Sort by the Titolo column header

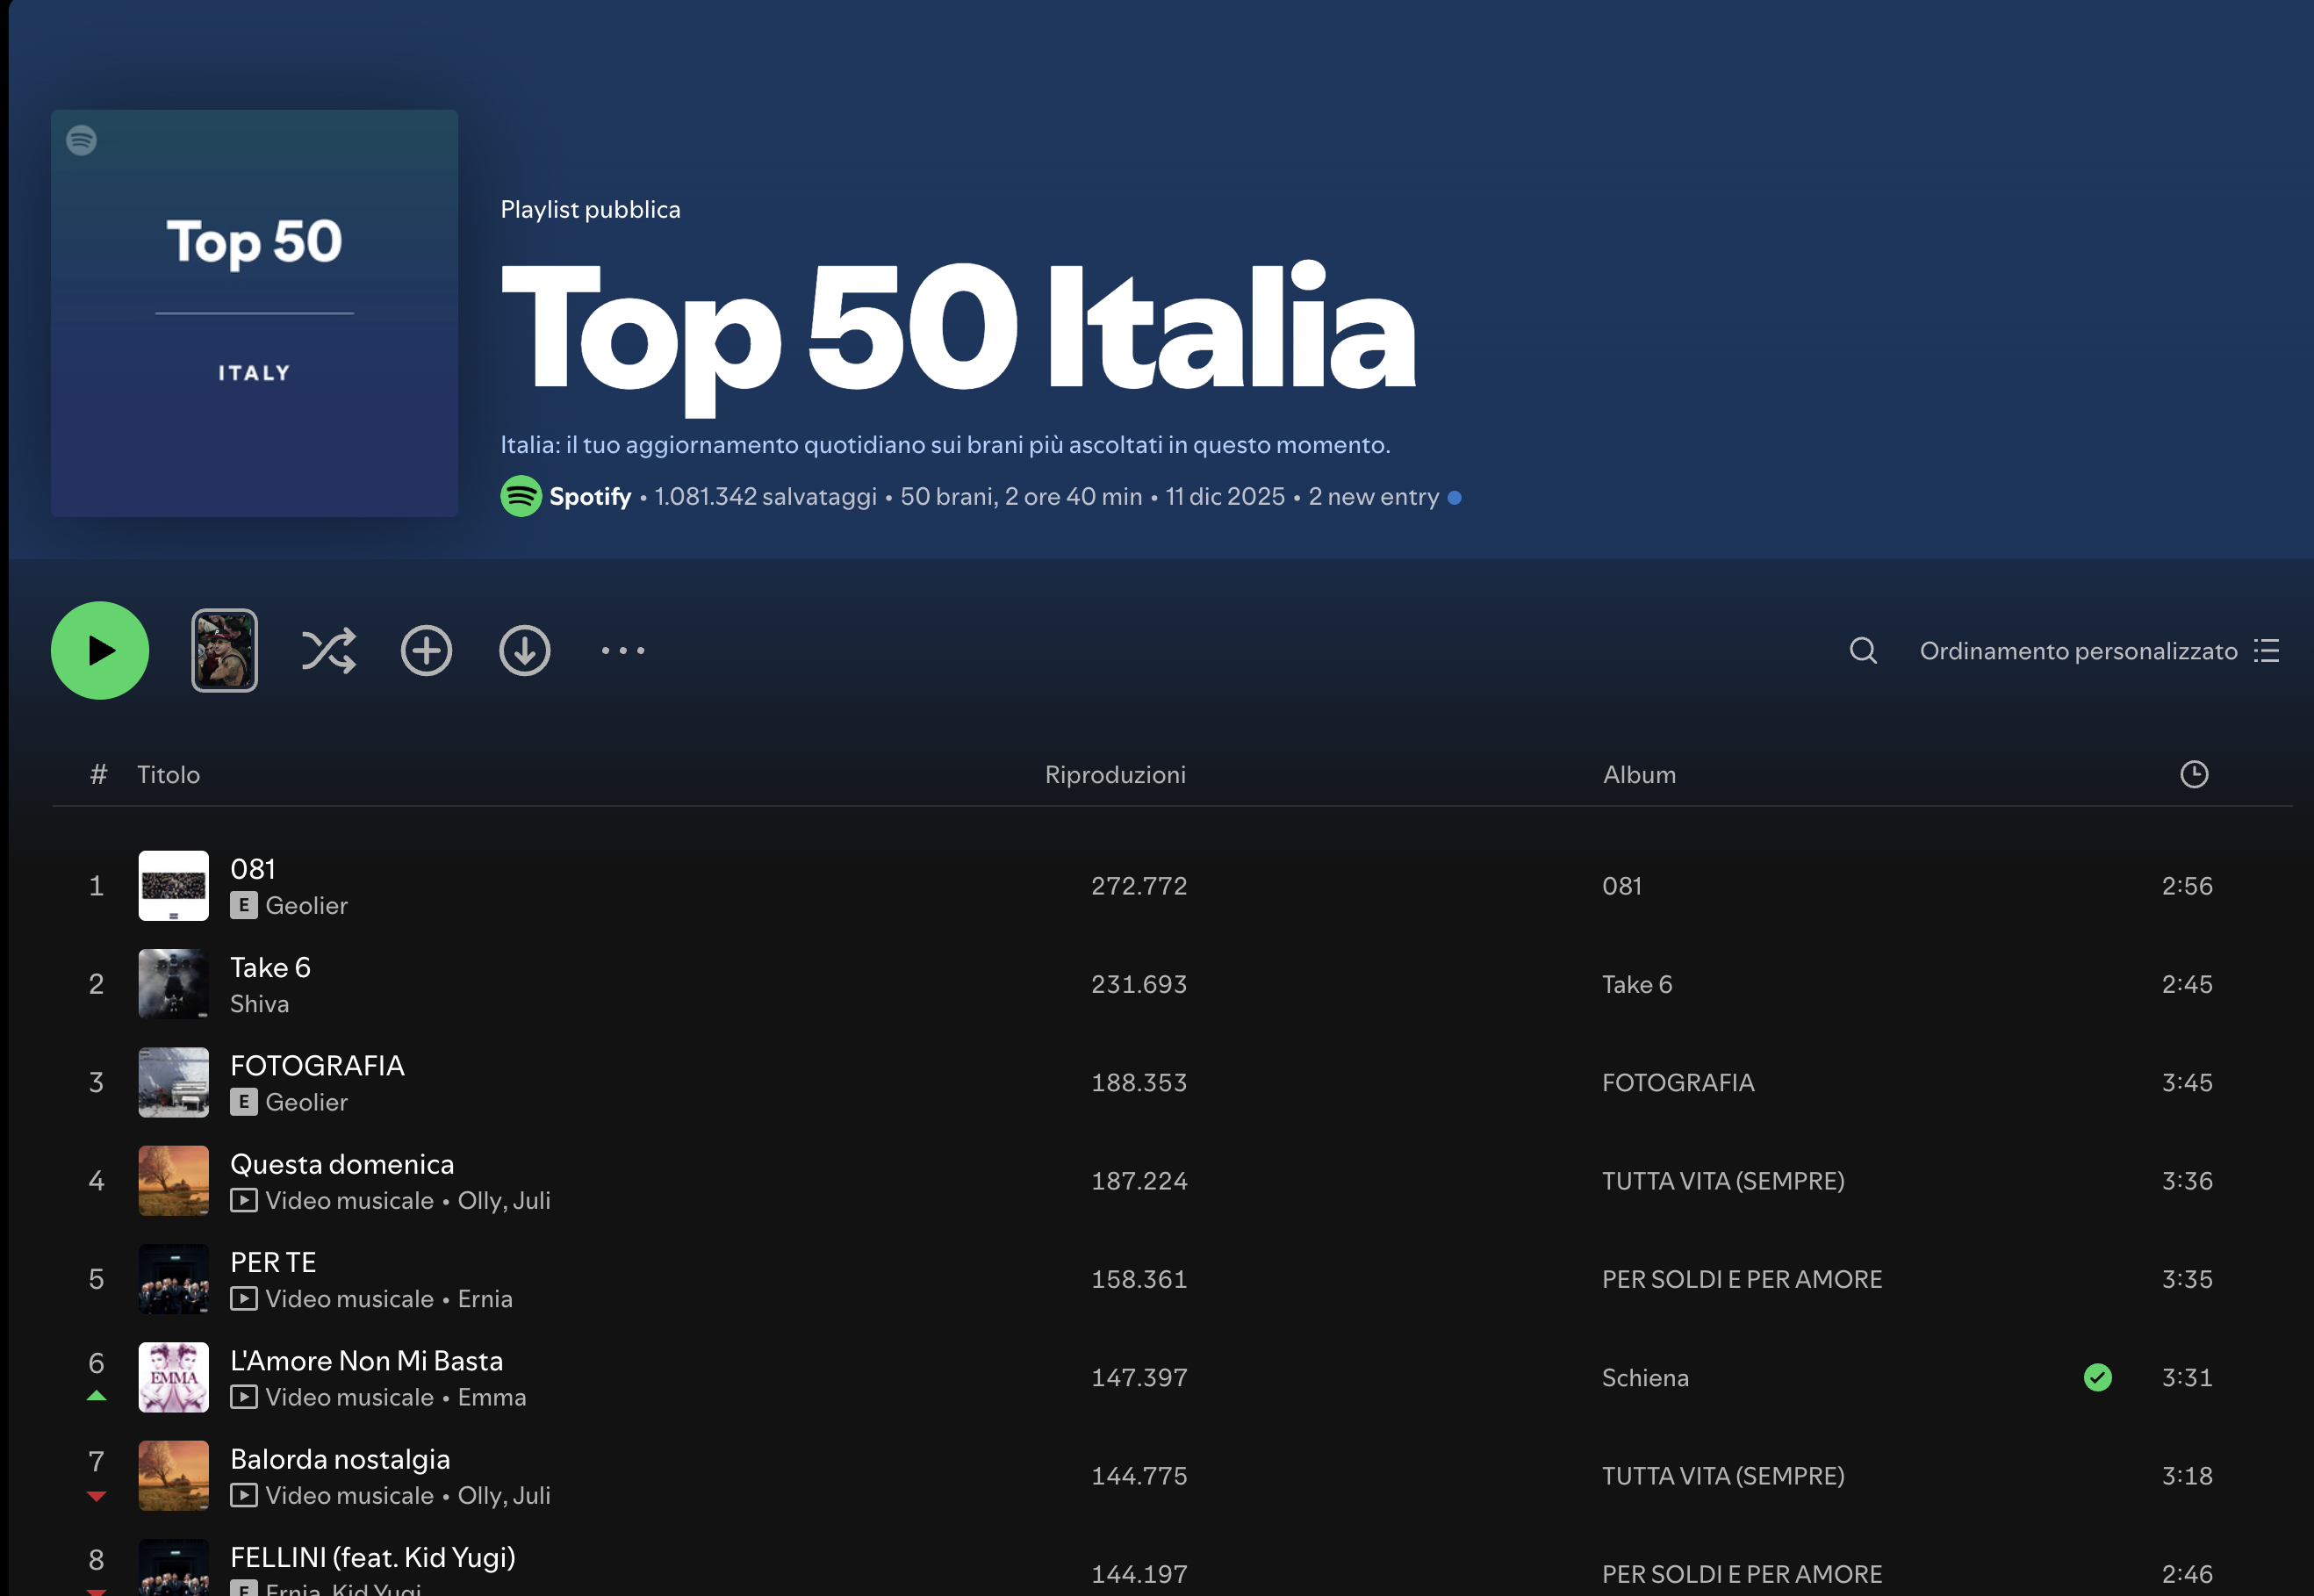[x=168, y=775]
